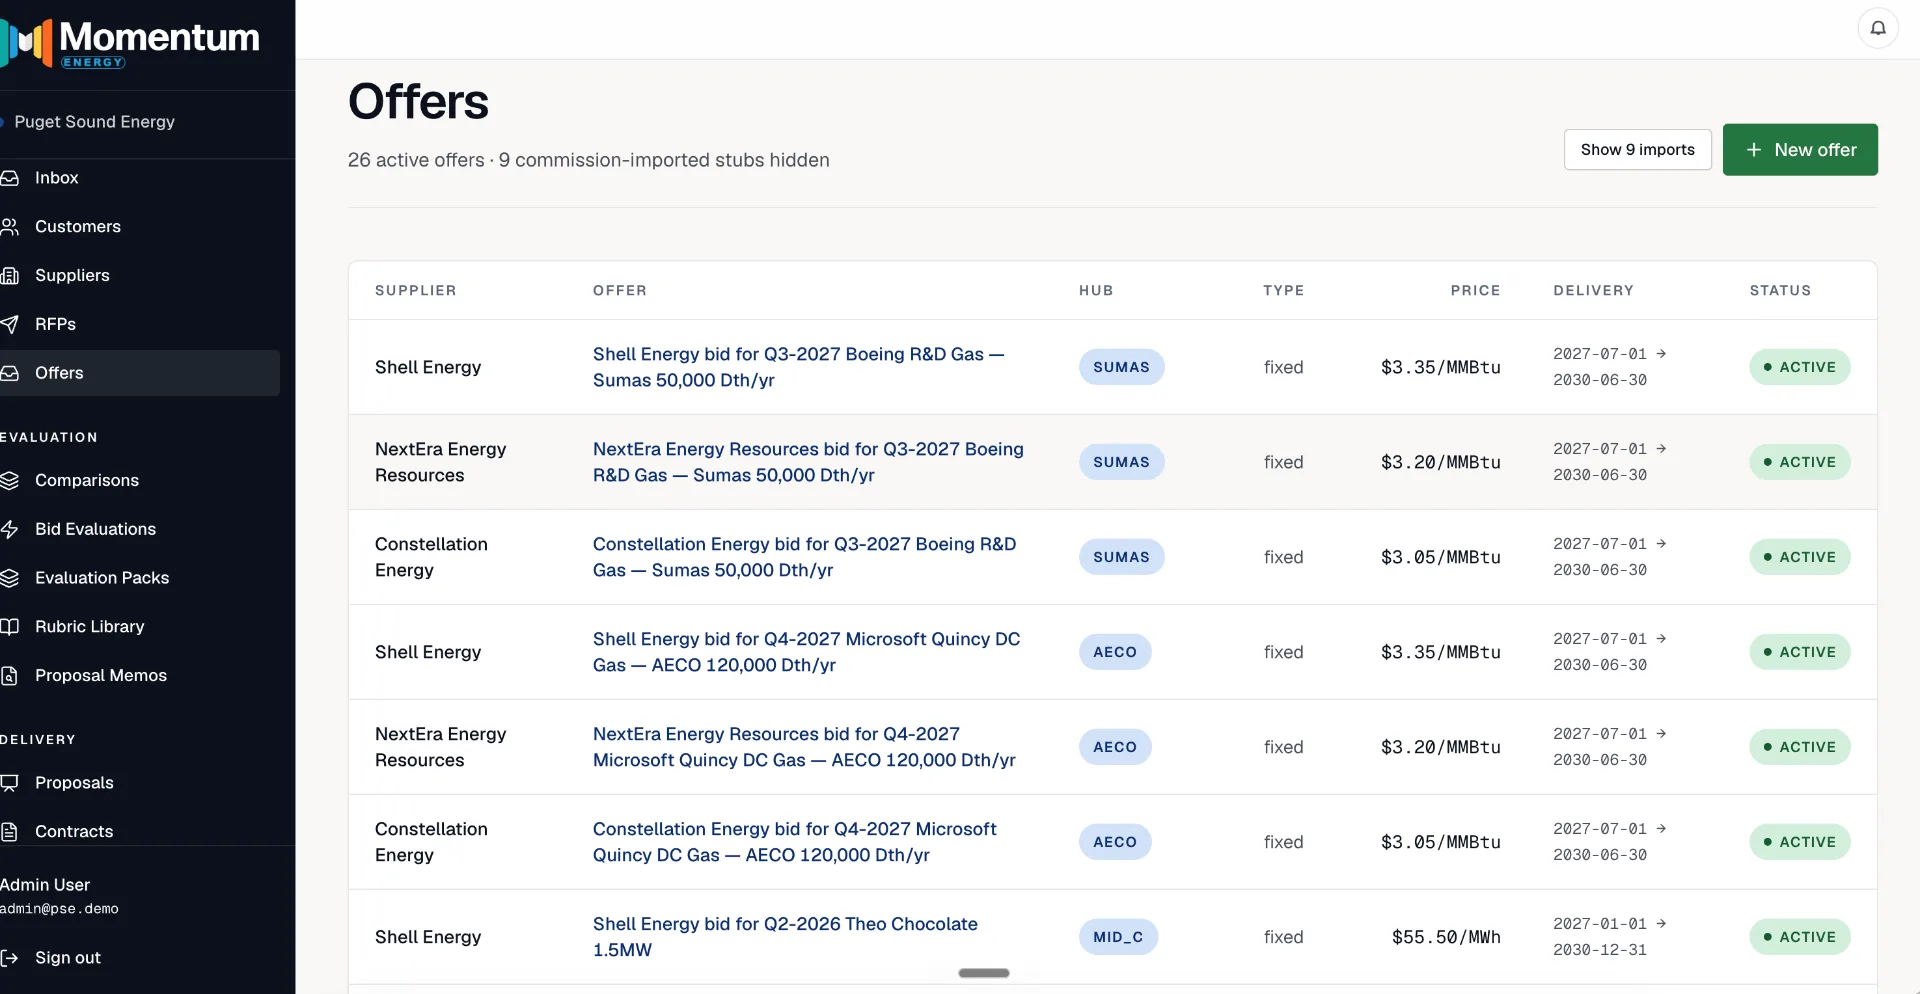Click the TYPE column header
This screenshot has width=1920, height=994.
(x=1283, y=291)
